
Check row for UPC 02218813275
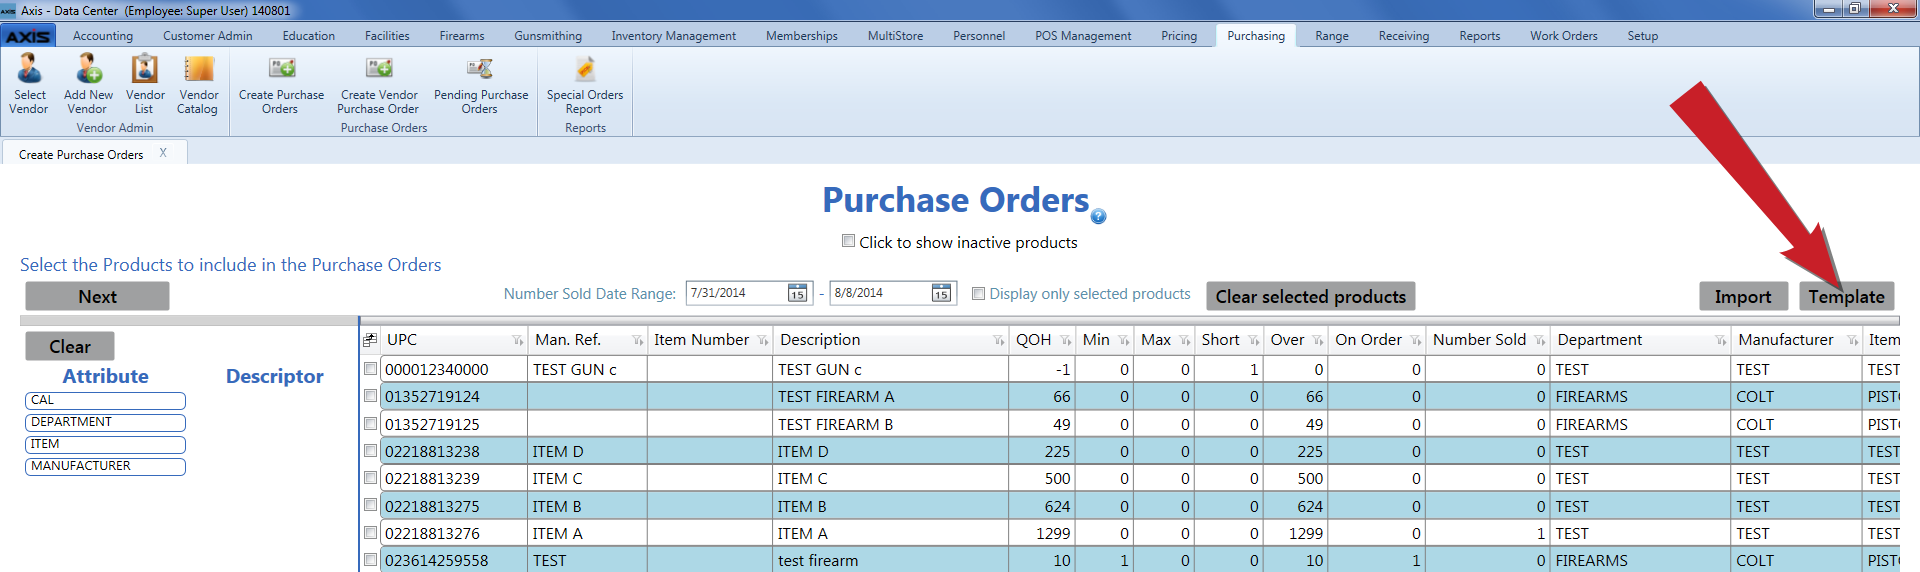[x=371, y=506]
